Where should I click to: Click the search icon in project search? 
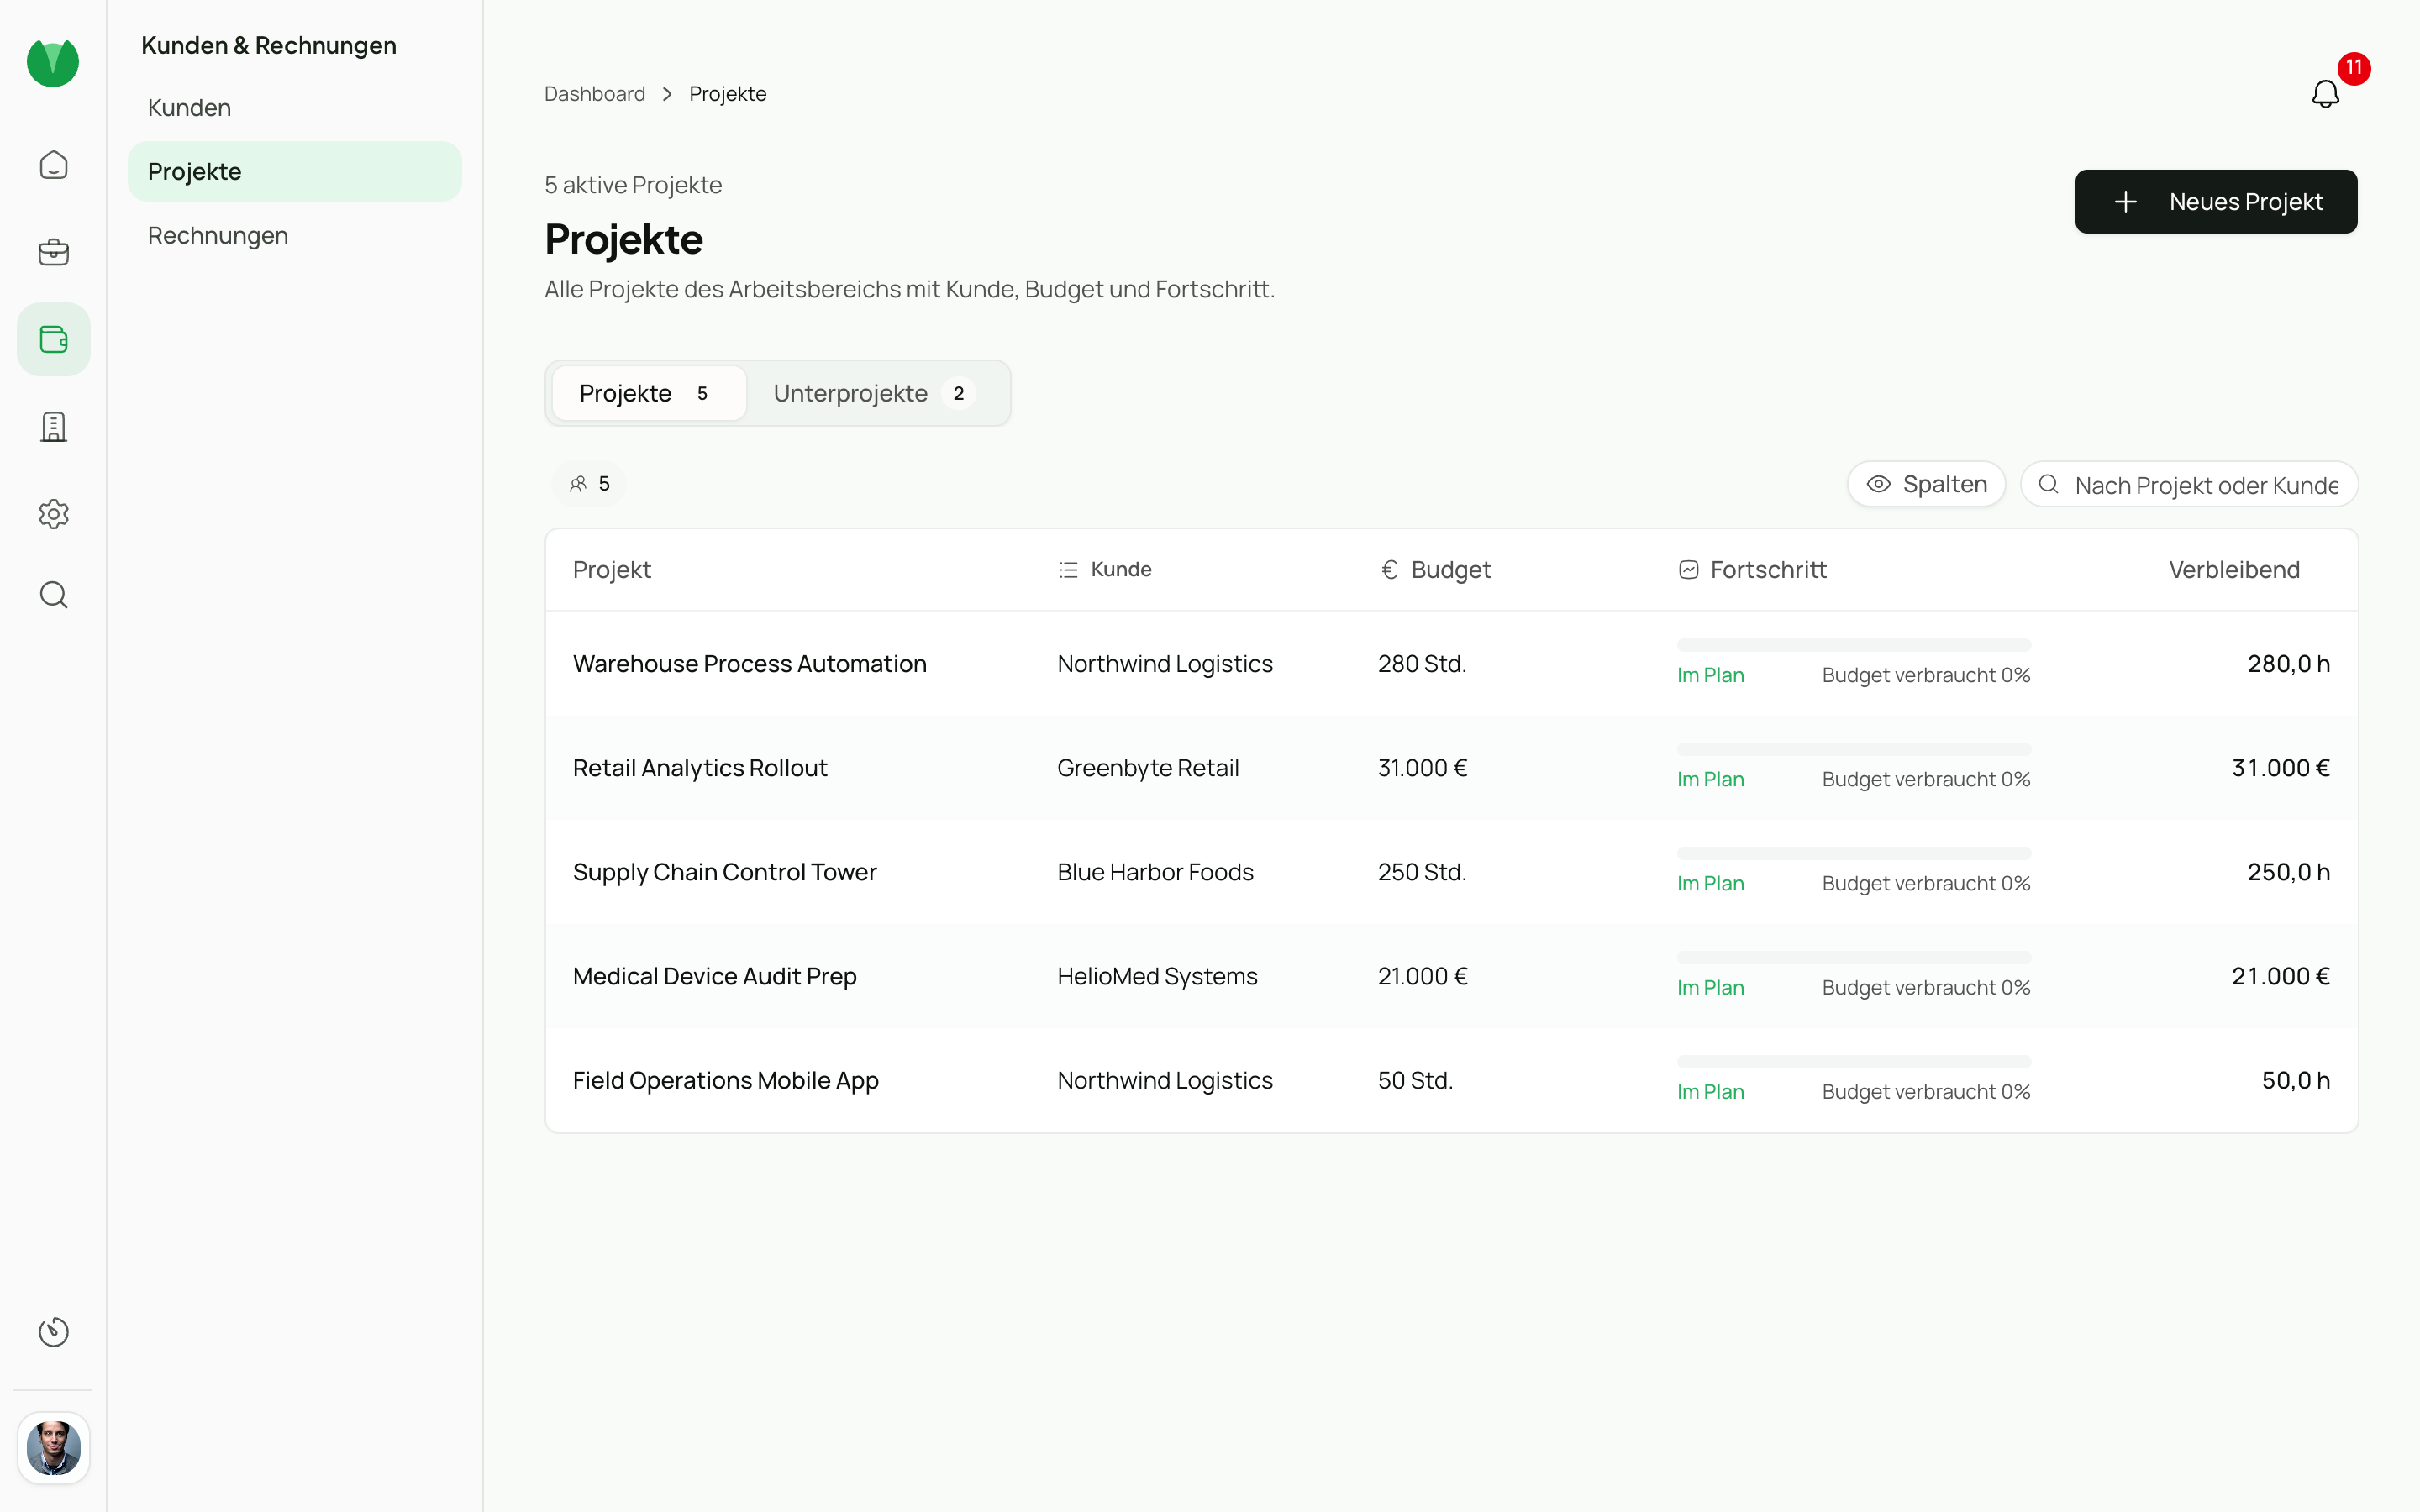(2049, 484)
